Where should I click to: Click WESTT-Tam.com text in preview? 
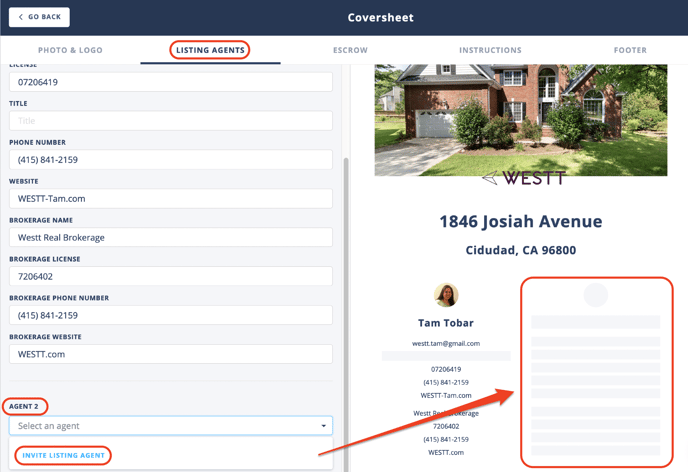coord(446,395)
